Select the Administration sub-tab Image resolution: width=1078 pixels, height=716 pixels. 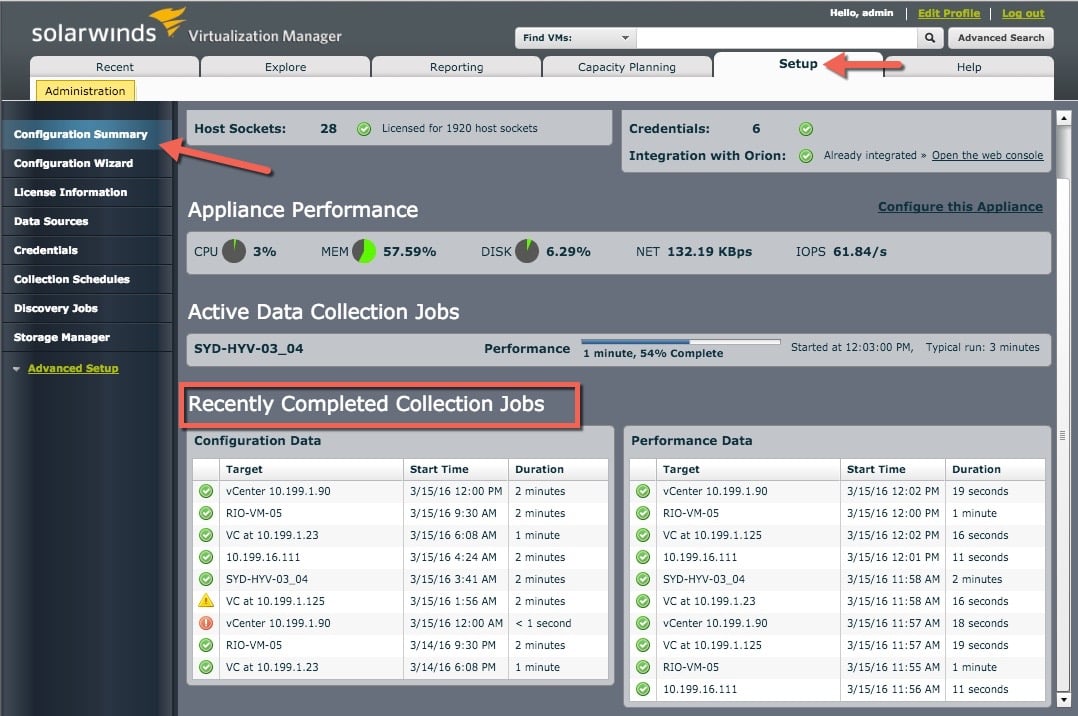pos(85,91)
